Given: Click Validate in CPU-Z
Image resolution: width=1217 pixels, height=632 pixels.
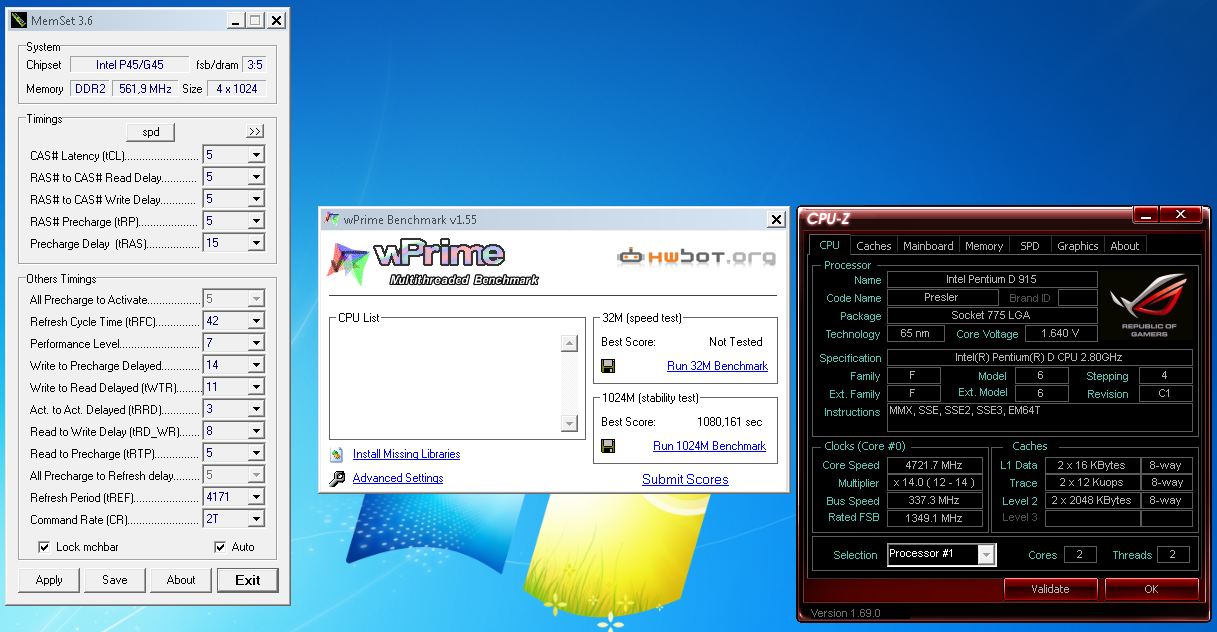Looking at the screenshot, I should click(1050, 589).
